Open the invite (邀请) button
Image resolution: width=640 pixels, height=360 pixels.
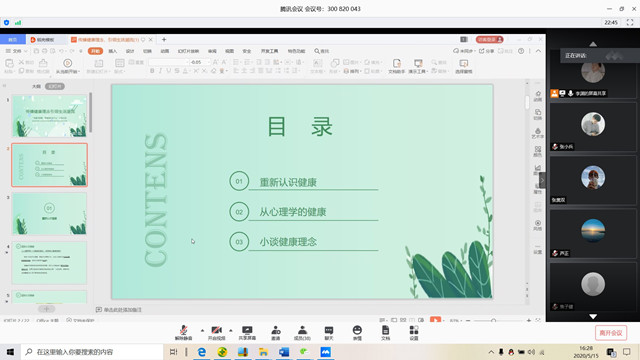(276, 332)
